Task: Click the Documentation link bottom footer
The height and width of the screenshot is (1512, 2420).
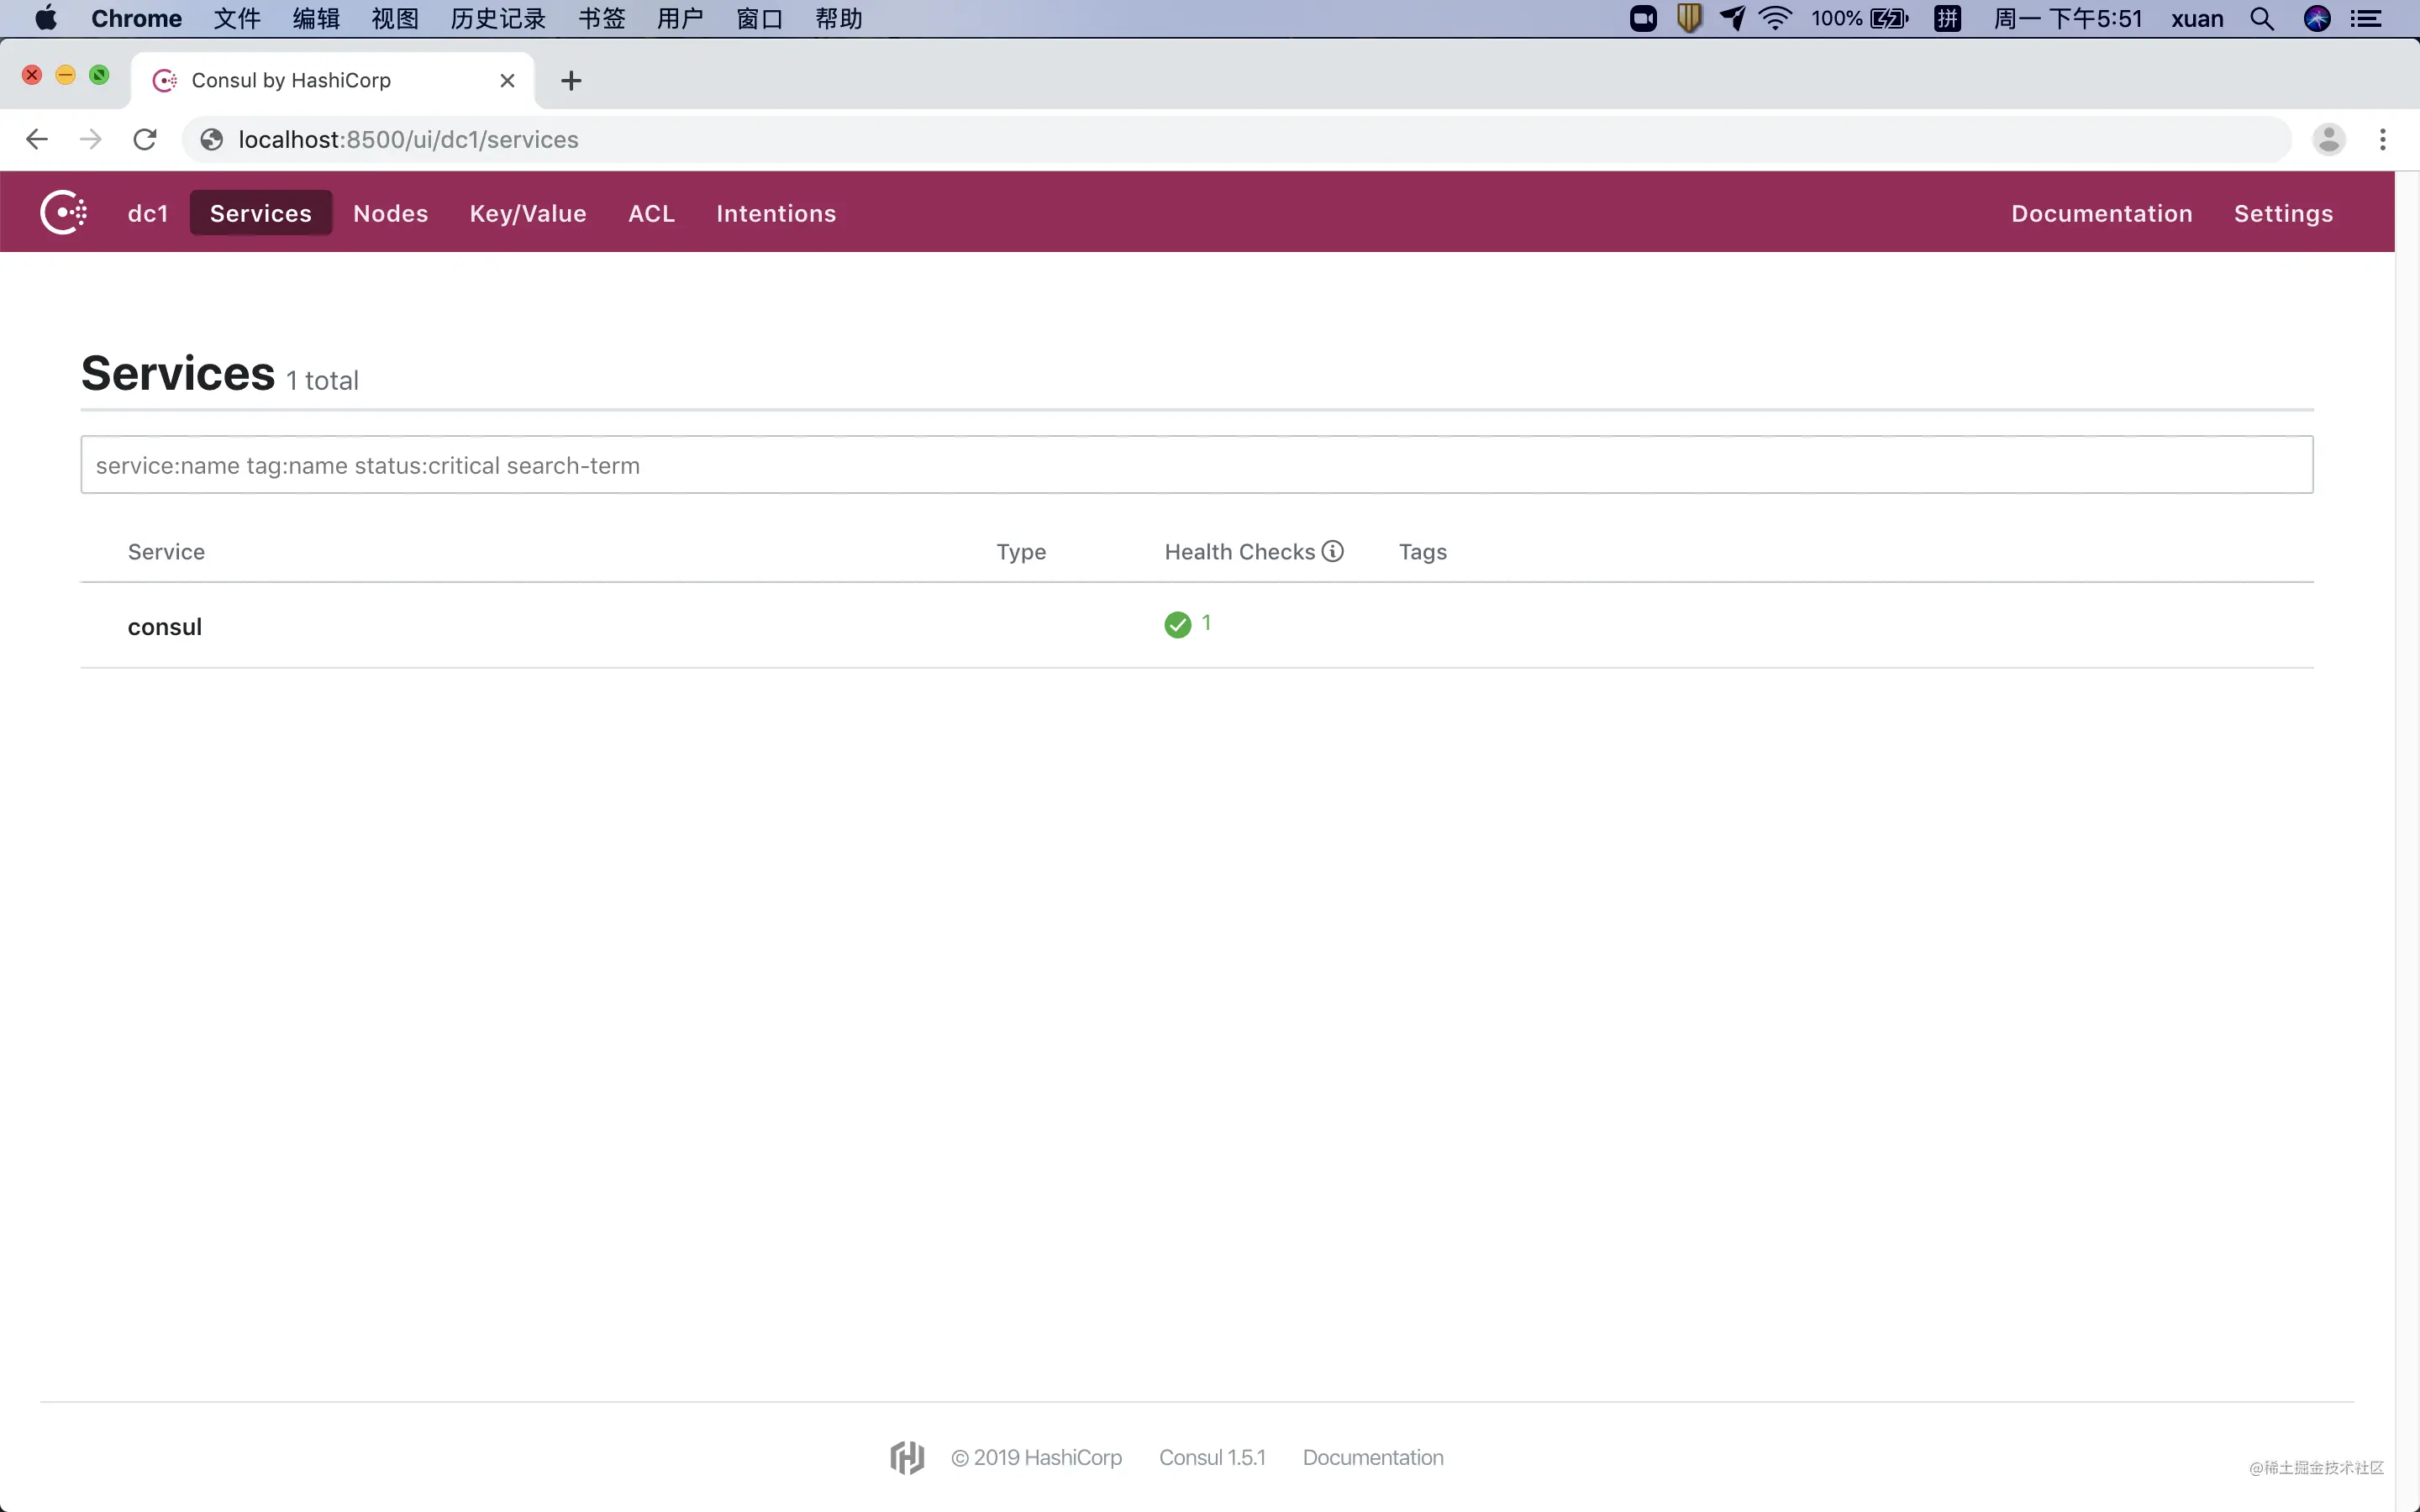Action: [1373, 1457]
